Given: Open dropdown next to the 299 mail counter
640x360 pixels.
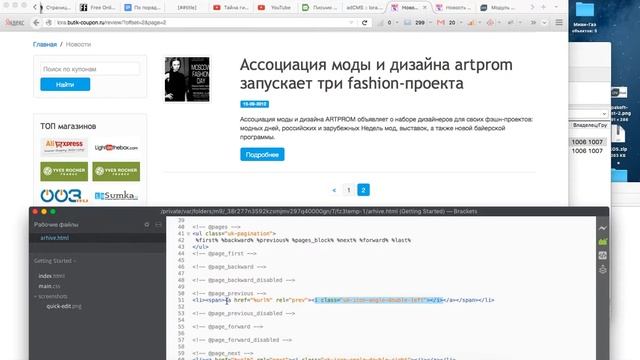Looking at the screenshot, I should pos(430,22).
